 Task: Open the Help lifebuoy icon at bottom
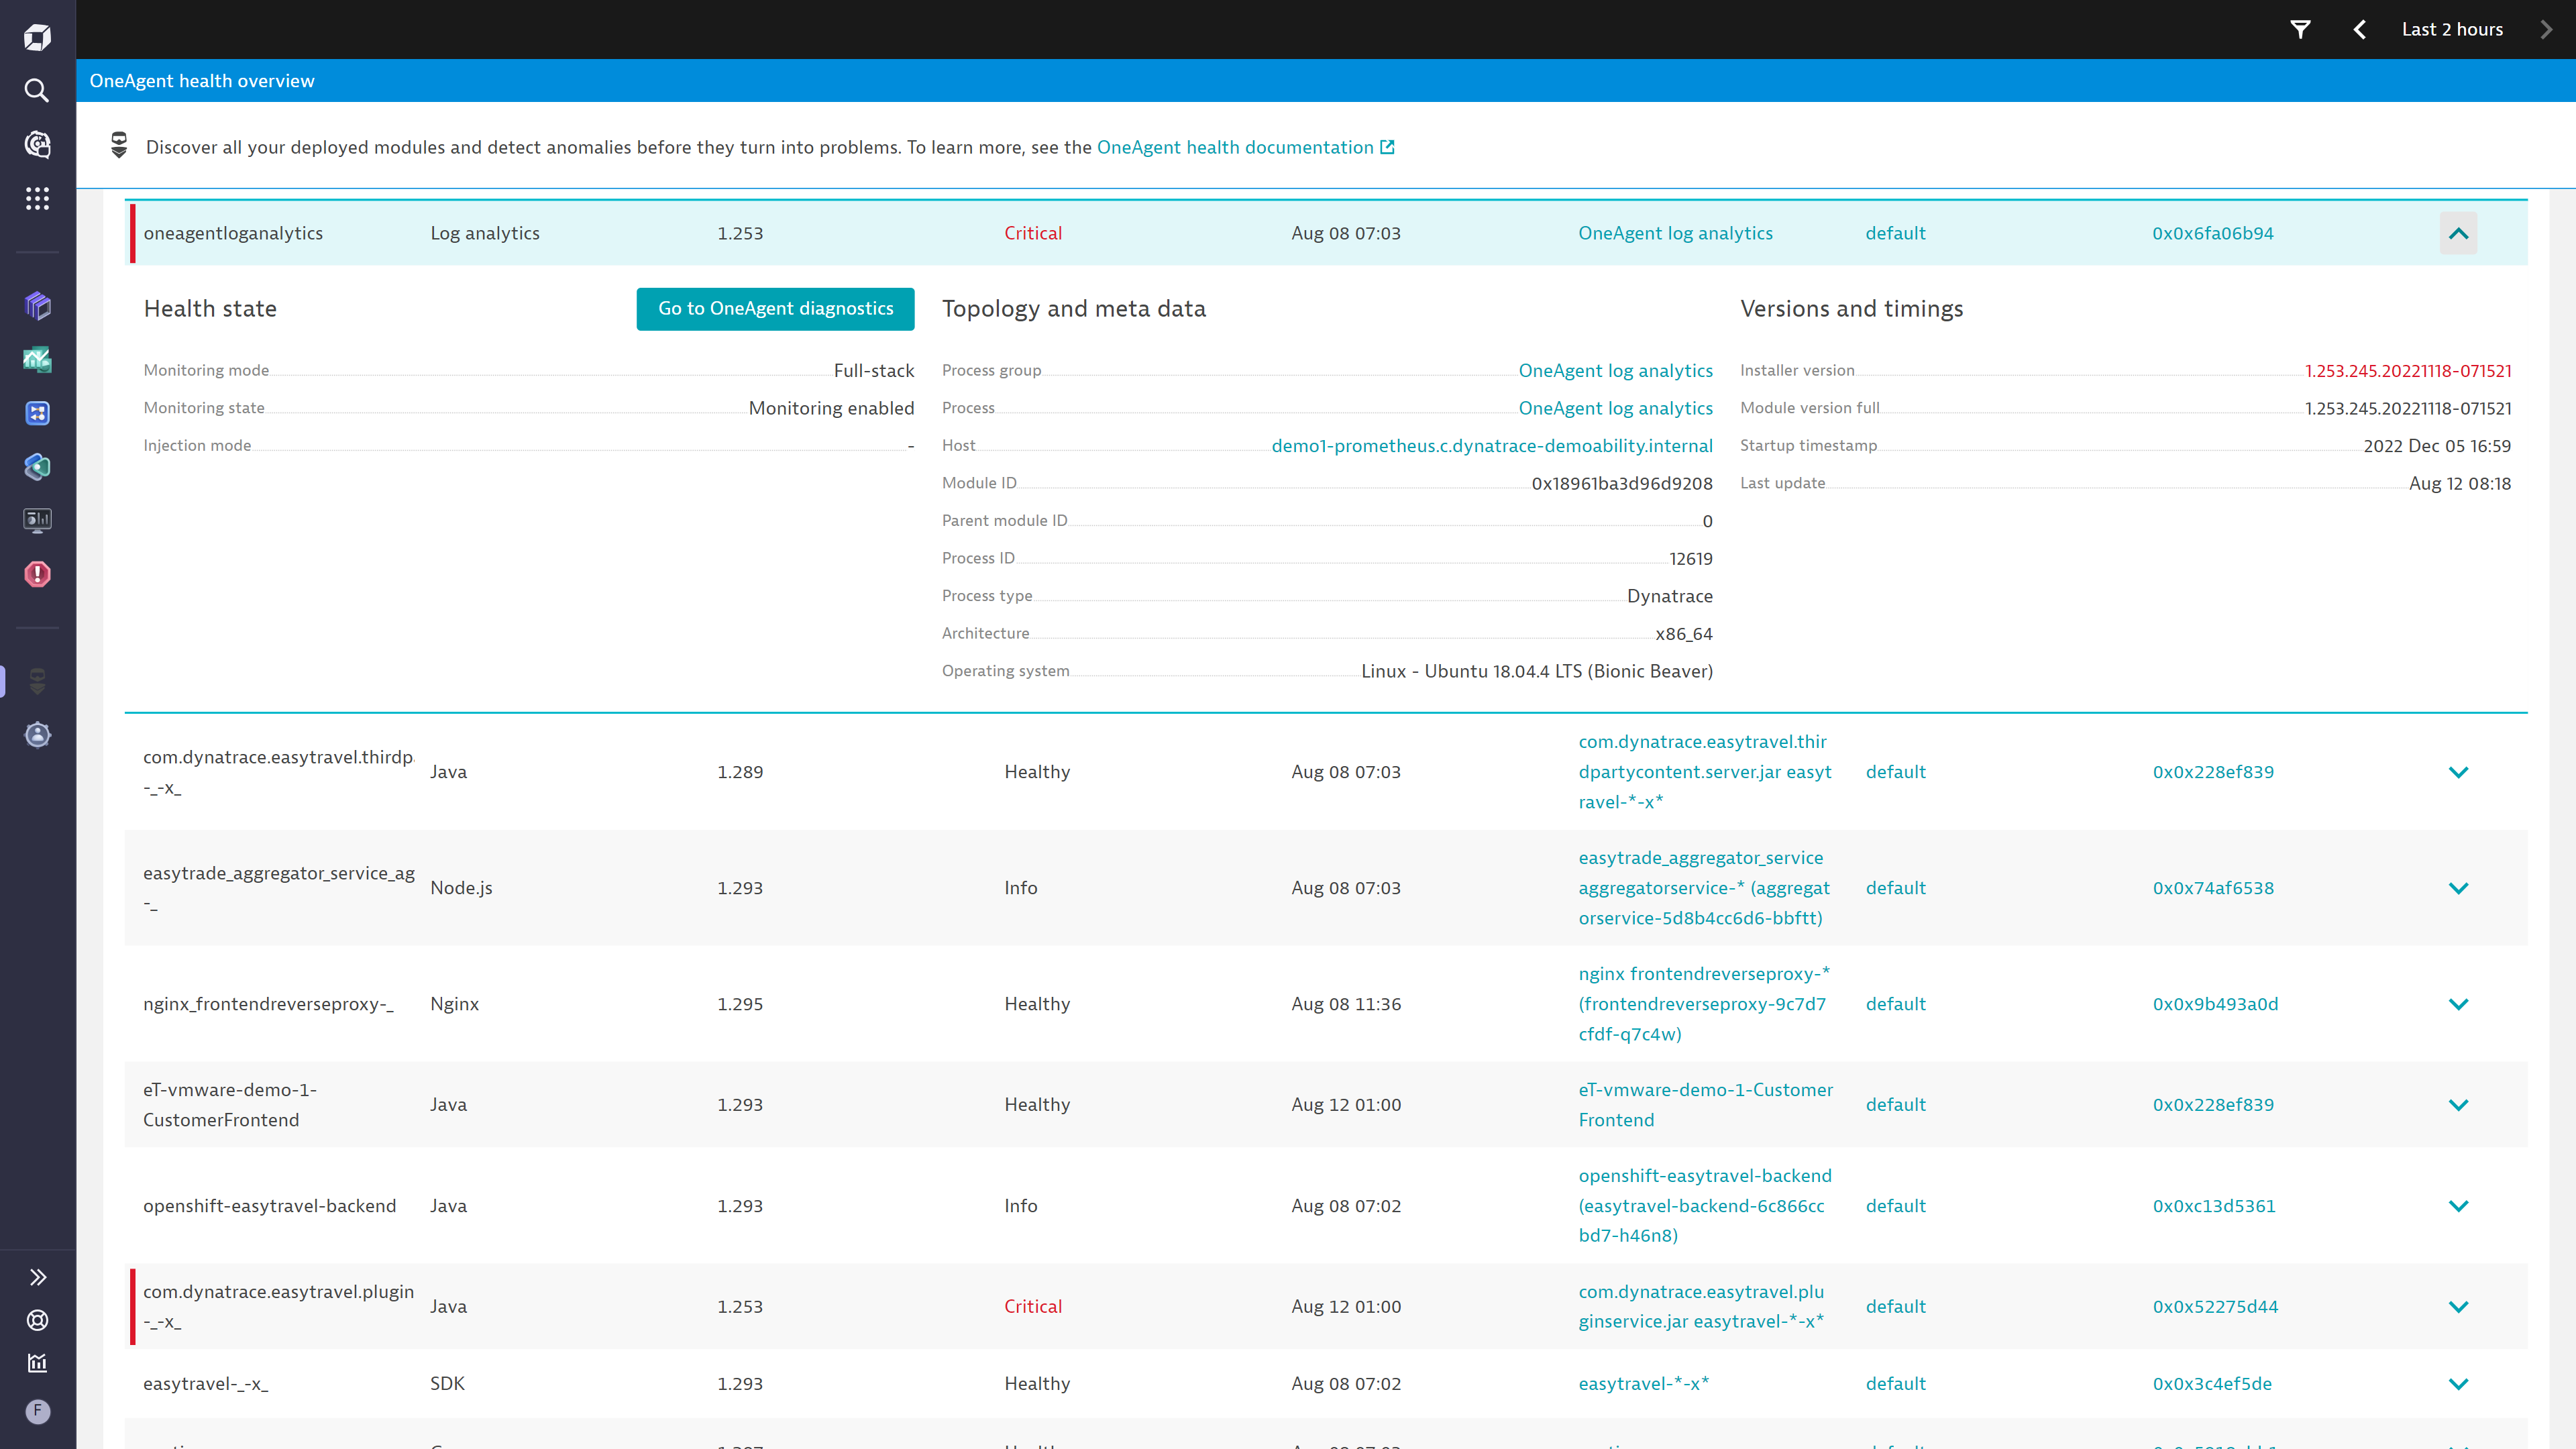37,1320
